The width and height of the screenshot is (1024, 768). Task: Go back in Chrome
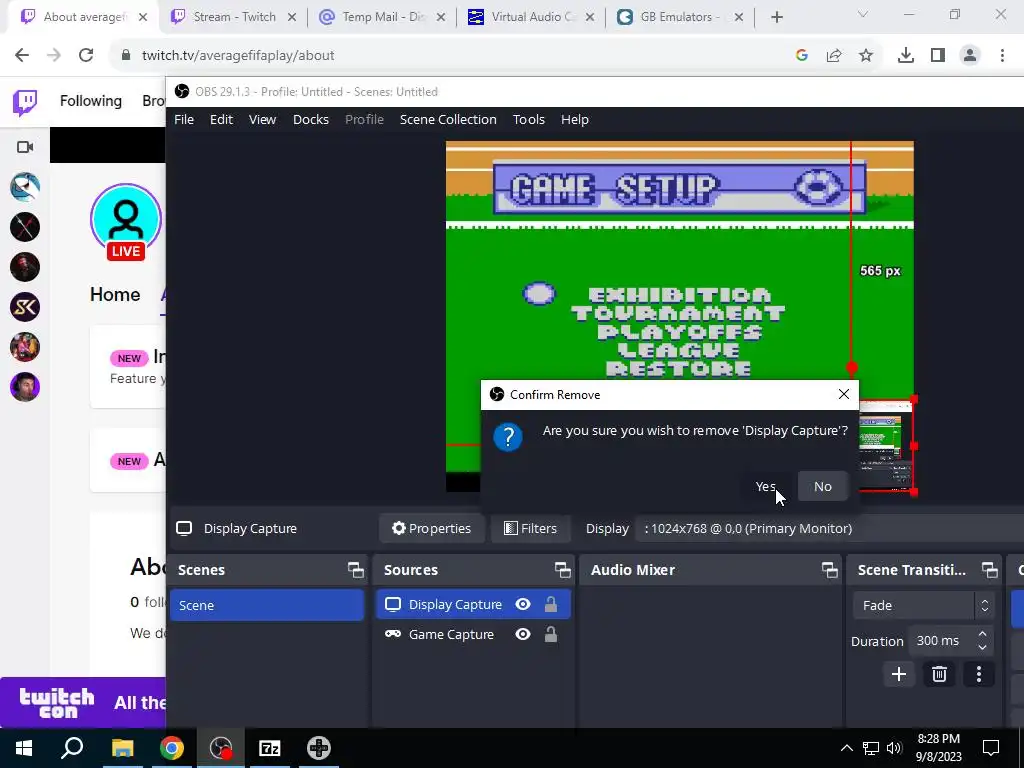tap(22, 56)
